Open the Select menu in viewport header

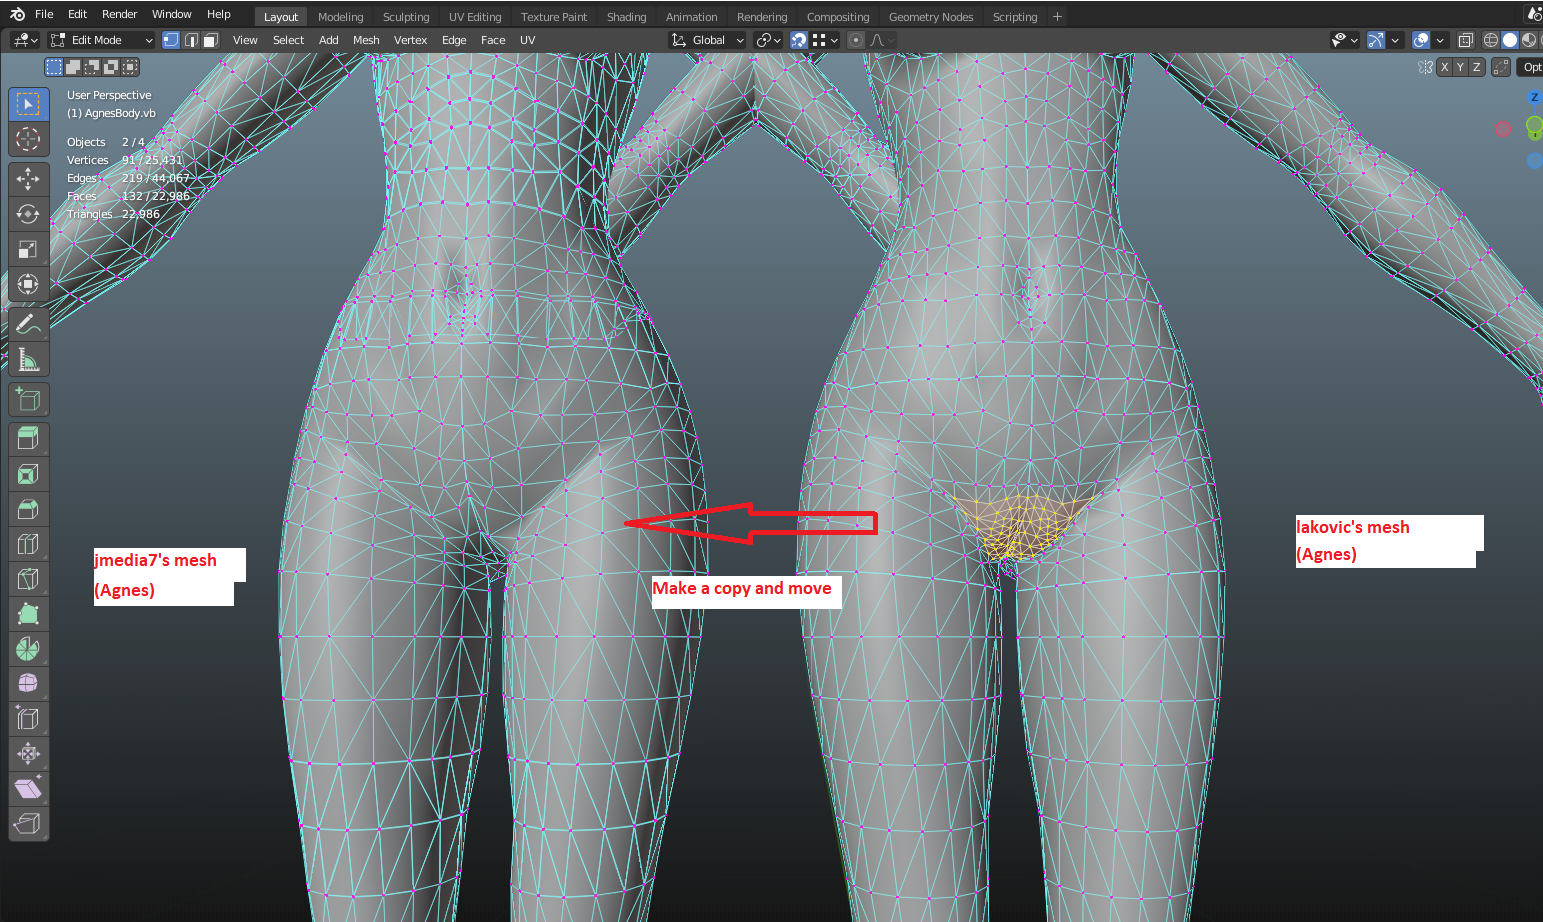pyautogui.click(x=288, y=40)
